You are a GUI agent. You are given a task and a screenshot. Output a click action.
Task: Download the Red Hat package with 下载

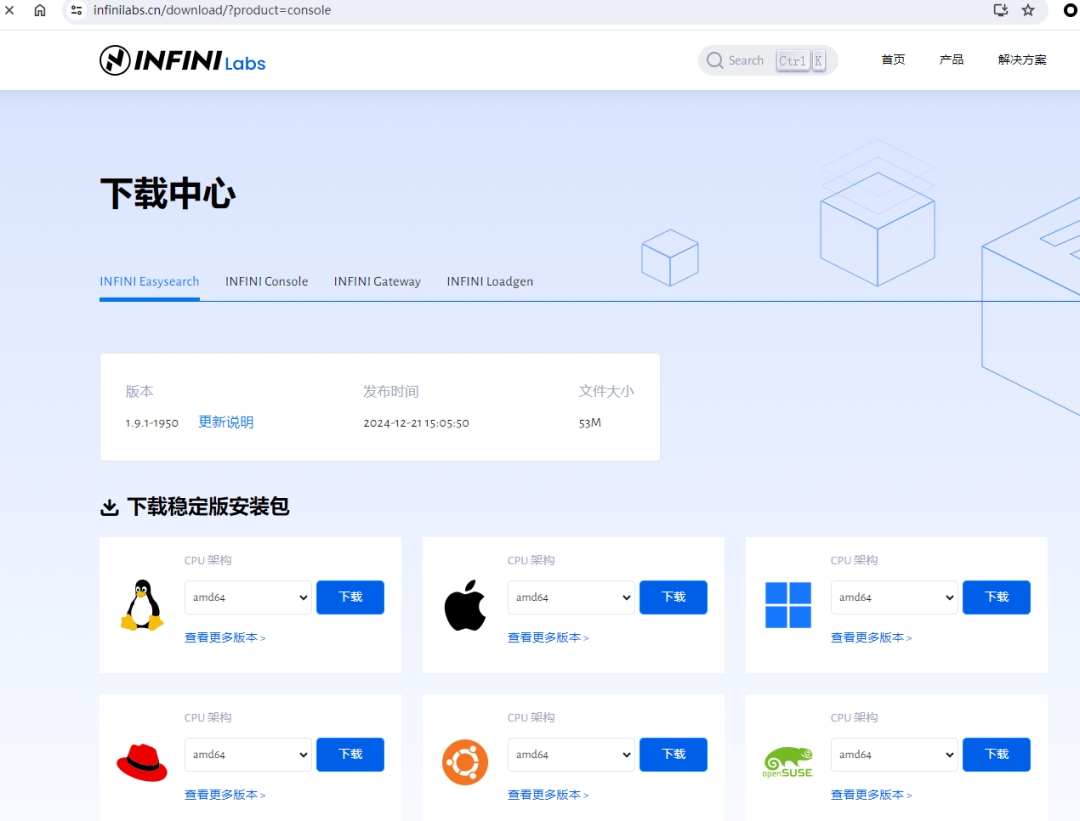click(350, 754)
